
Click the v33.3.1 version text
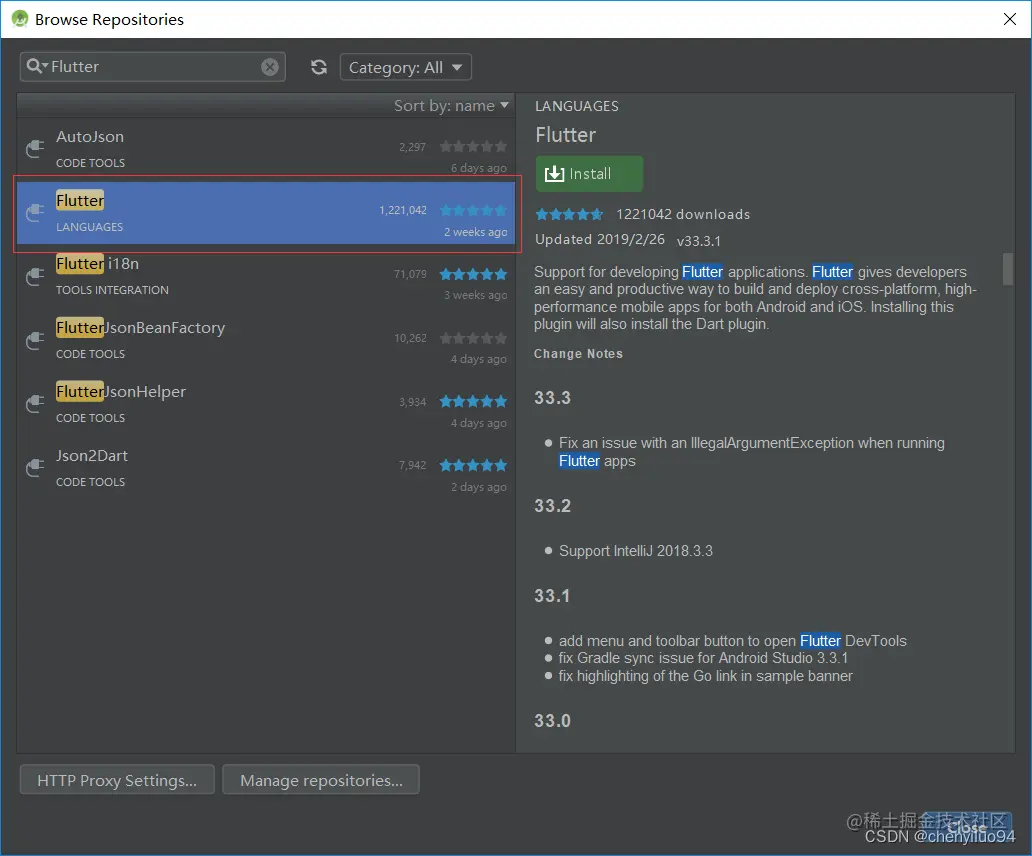point(698,241)
